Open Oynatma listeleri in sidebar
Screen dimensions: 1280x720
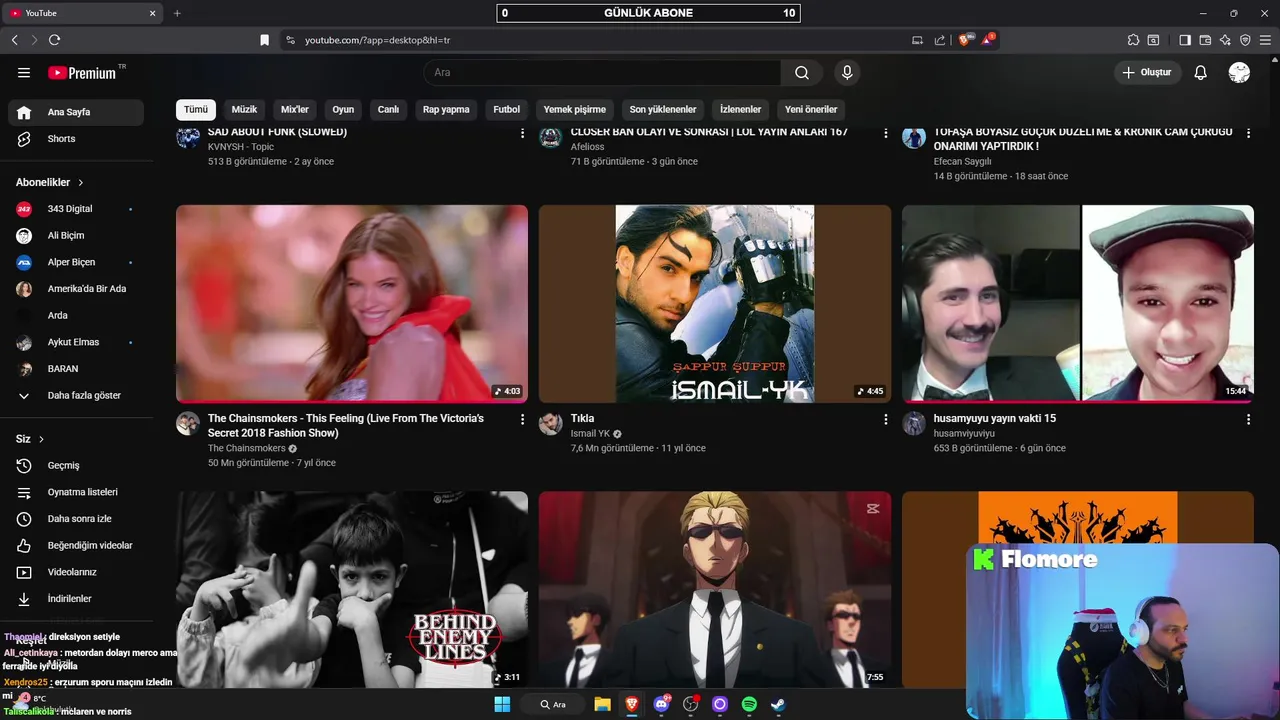pos(76,492)
